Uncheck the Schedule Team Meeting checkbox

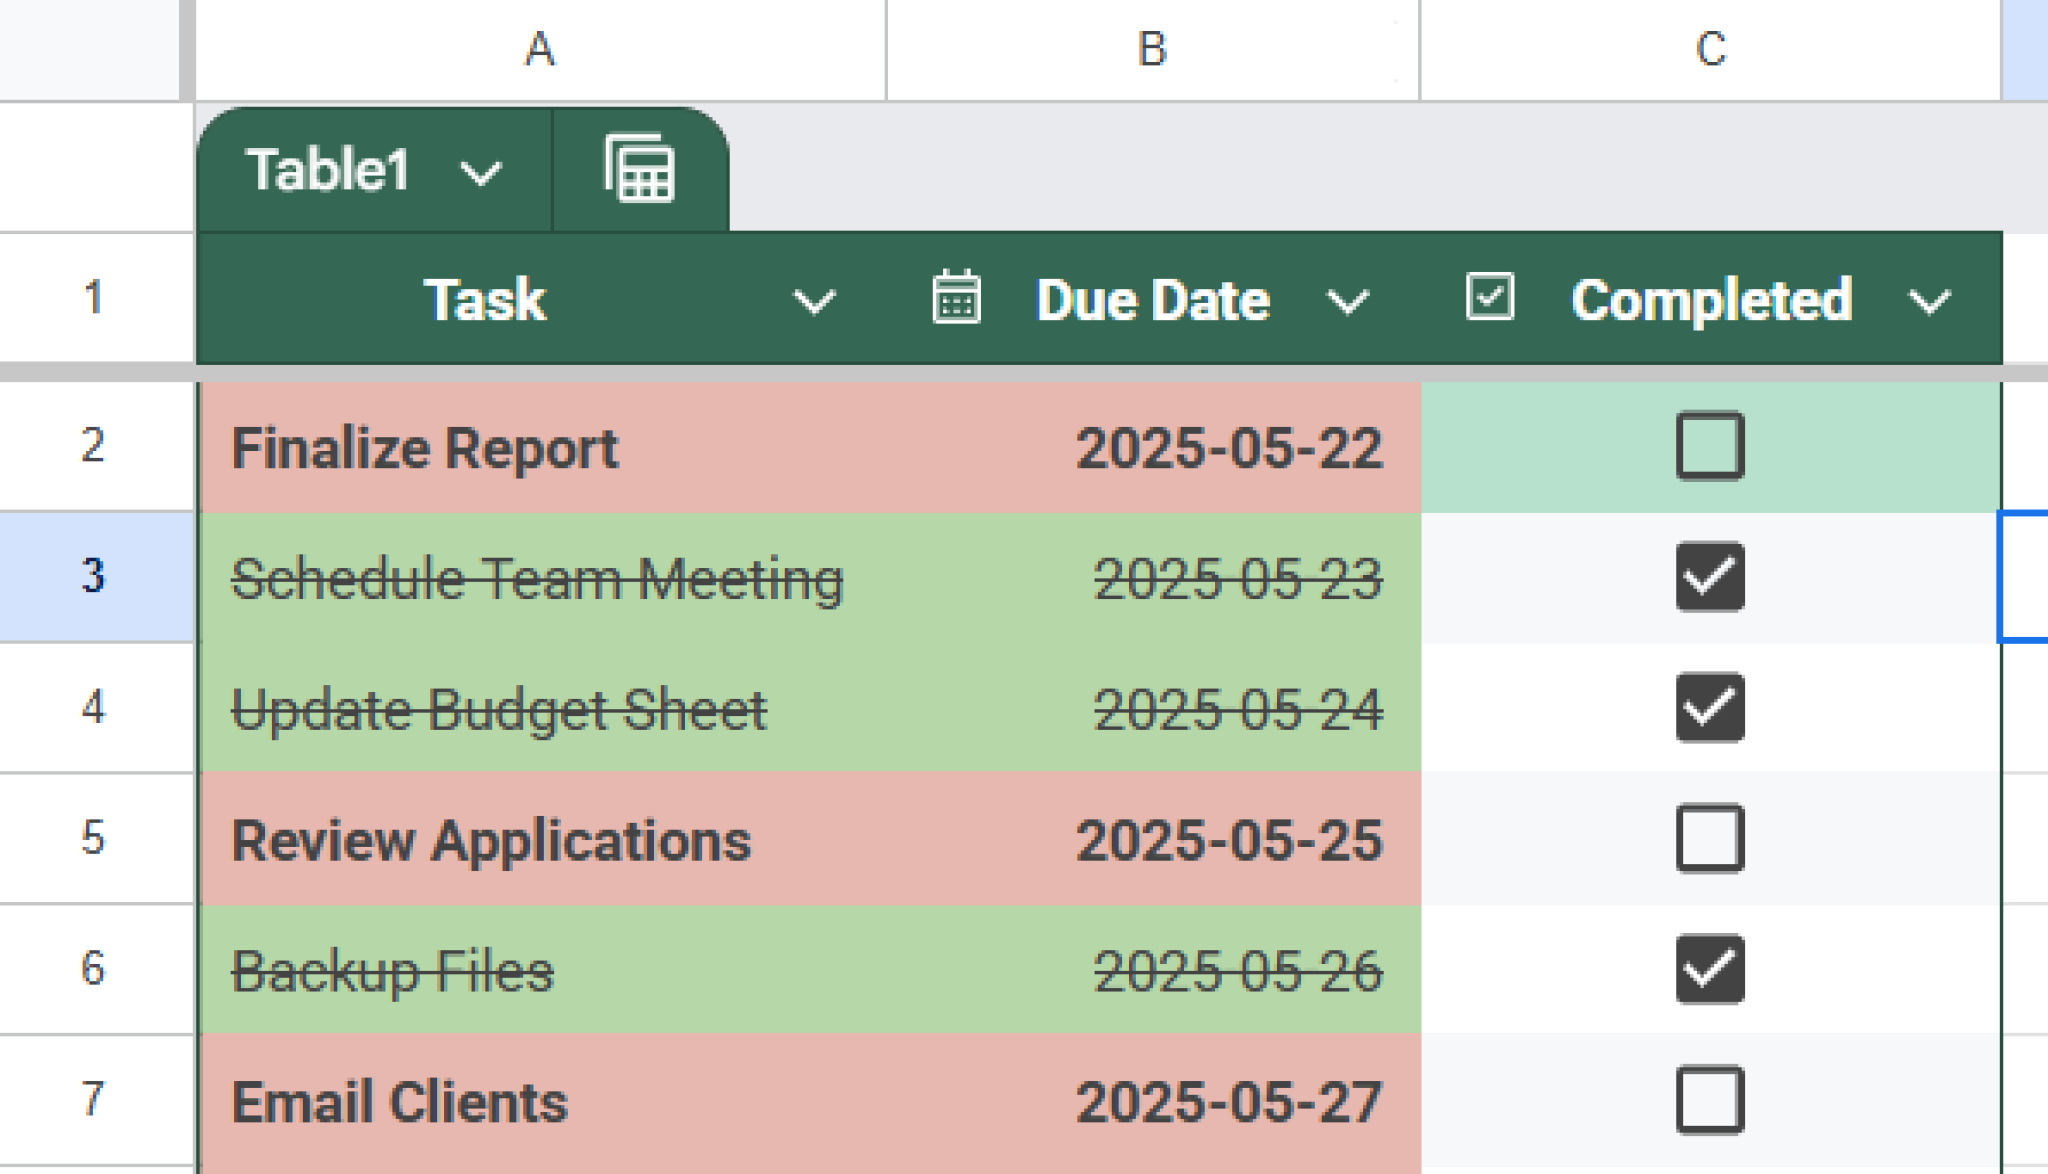click(1709, 576)
